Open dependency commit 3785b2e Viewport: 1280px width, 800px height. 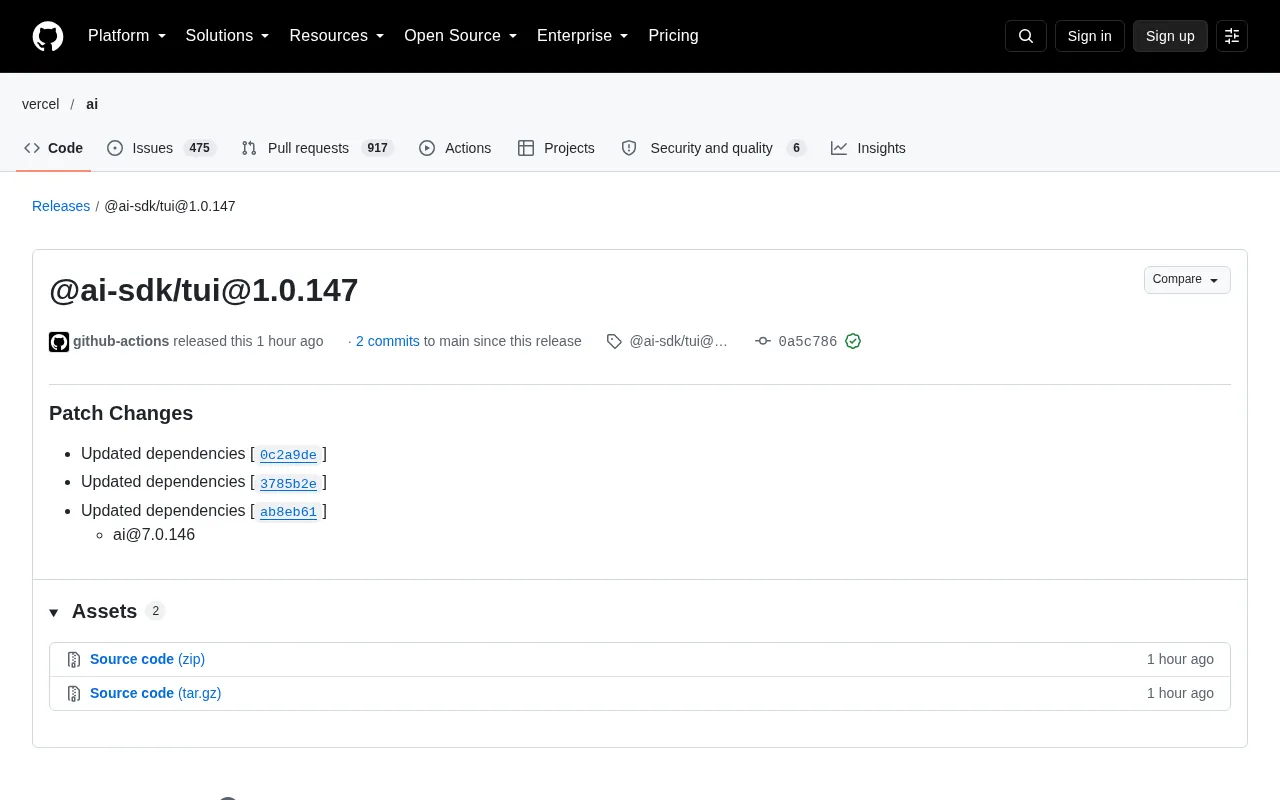click(x=288, y=484)
